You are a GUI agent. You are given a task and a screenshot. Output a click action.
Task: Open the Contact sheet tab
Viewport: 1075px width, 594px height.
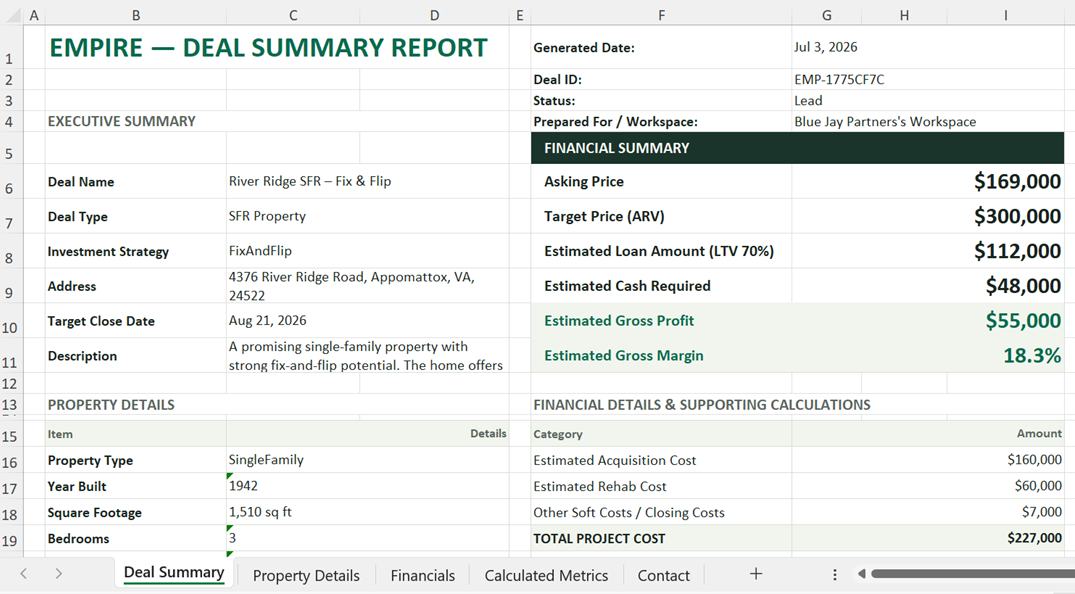(x=664, y=575)
